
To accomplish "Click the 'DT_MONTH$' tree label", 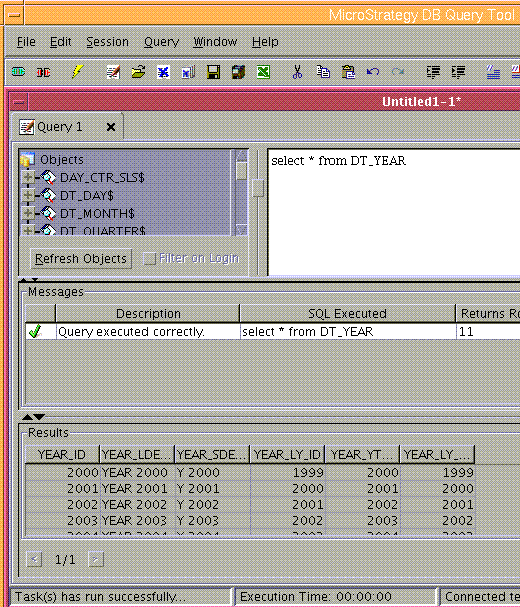I will (x=97, y=213).
